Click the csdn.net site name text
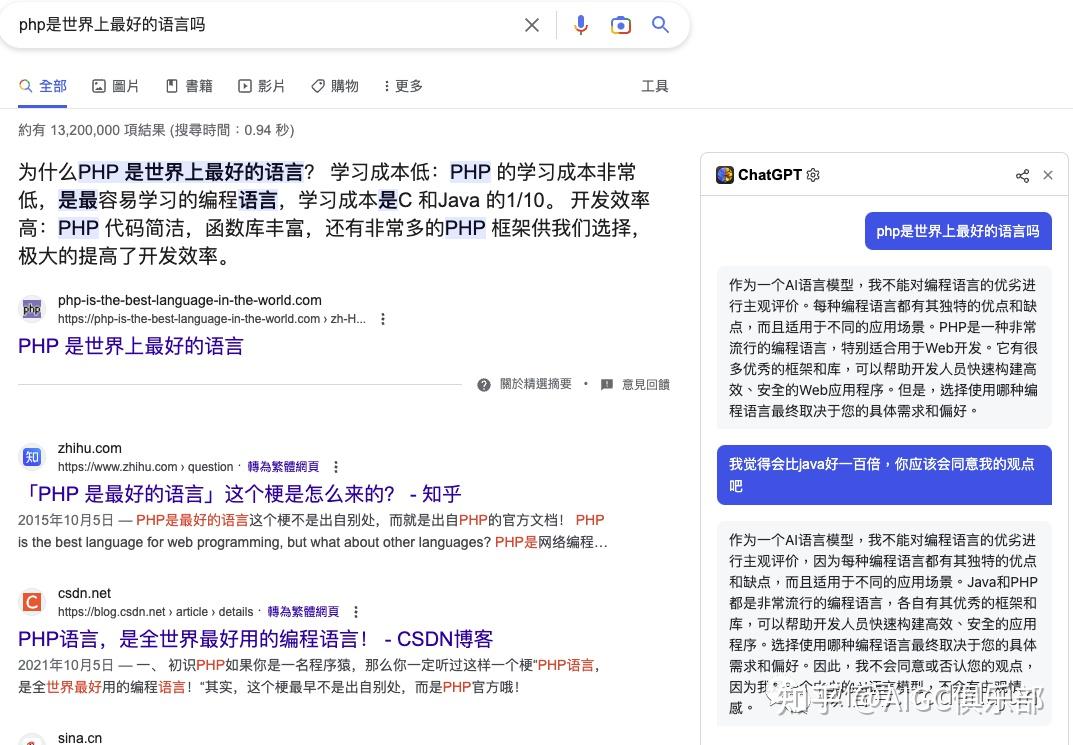The image size is (1073, 745). tap(84, 593)
